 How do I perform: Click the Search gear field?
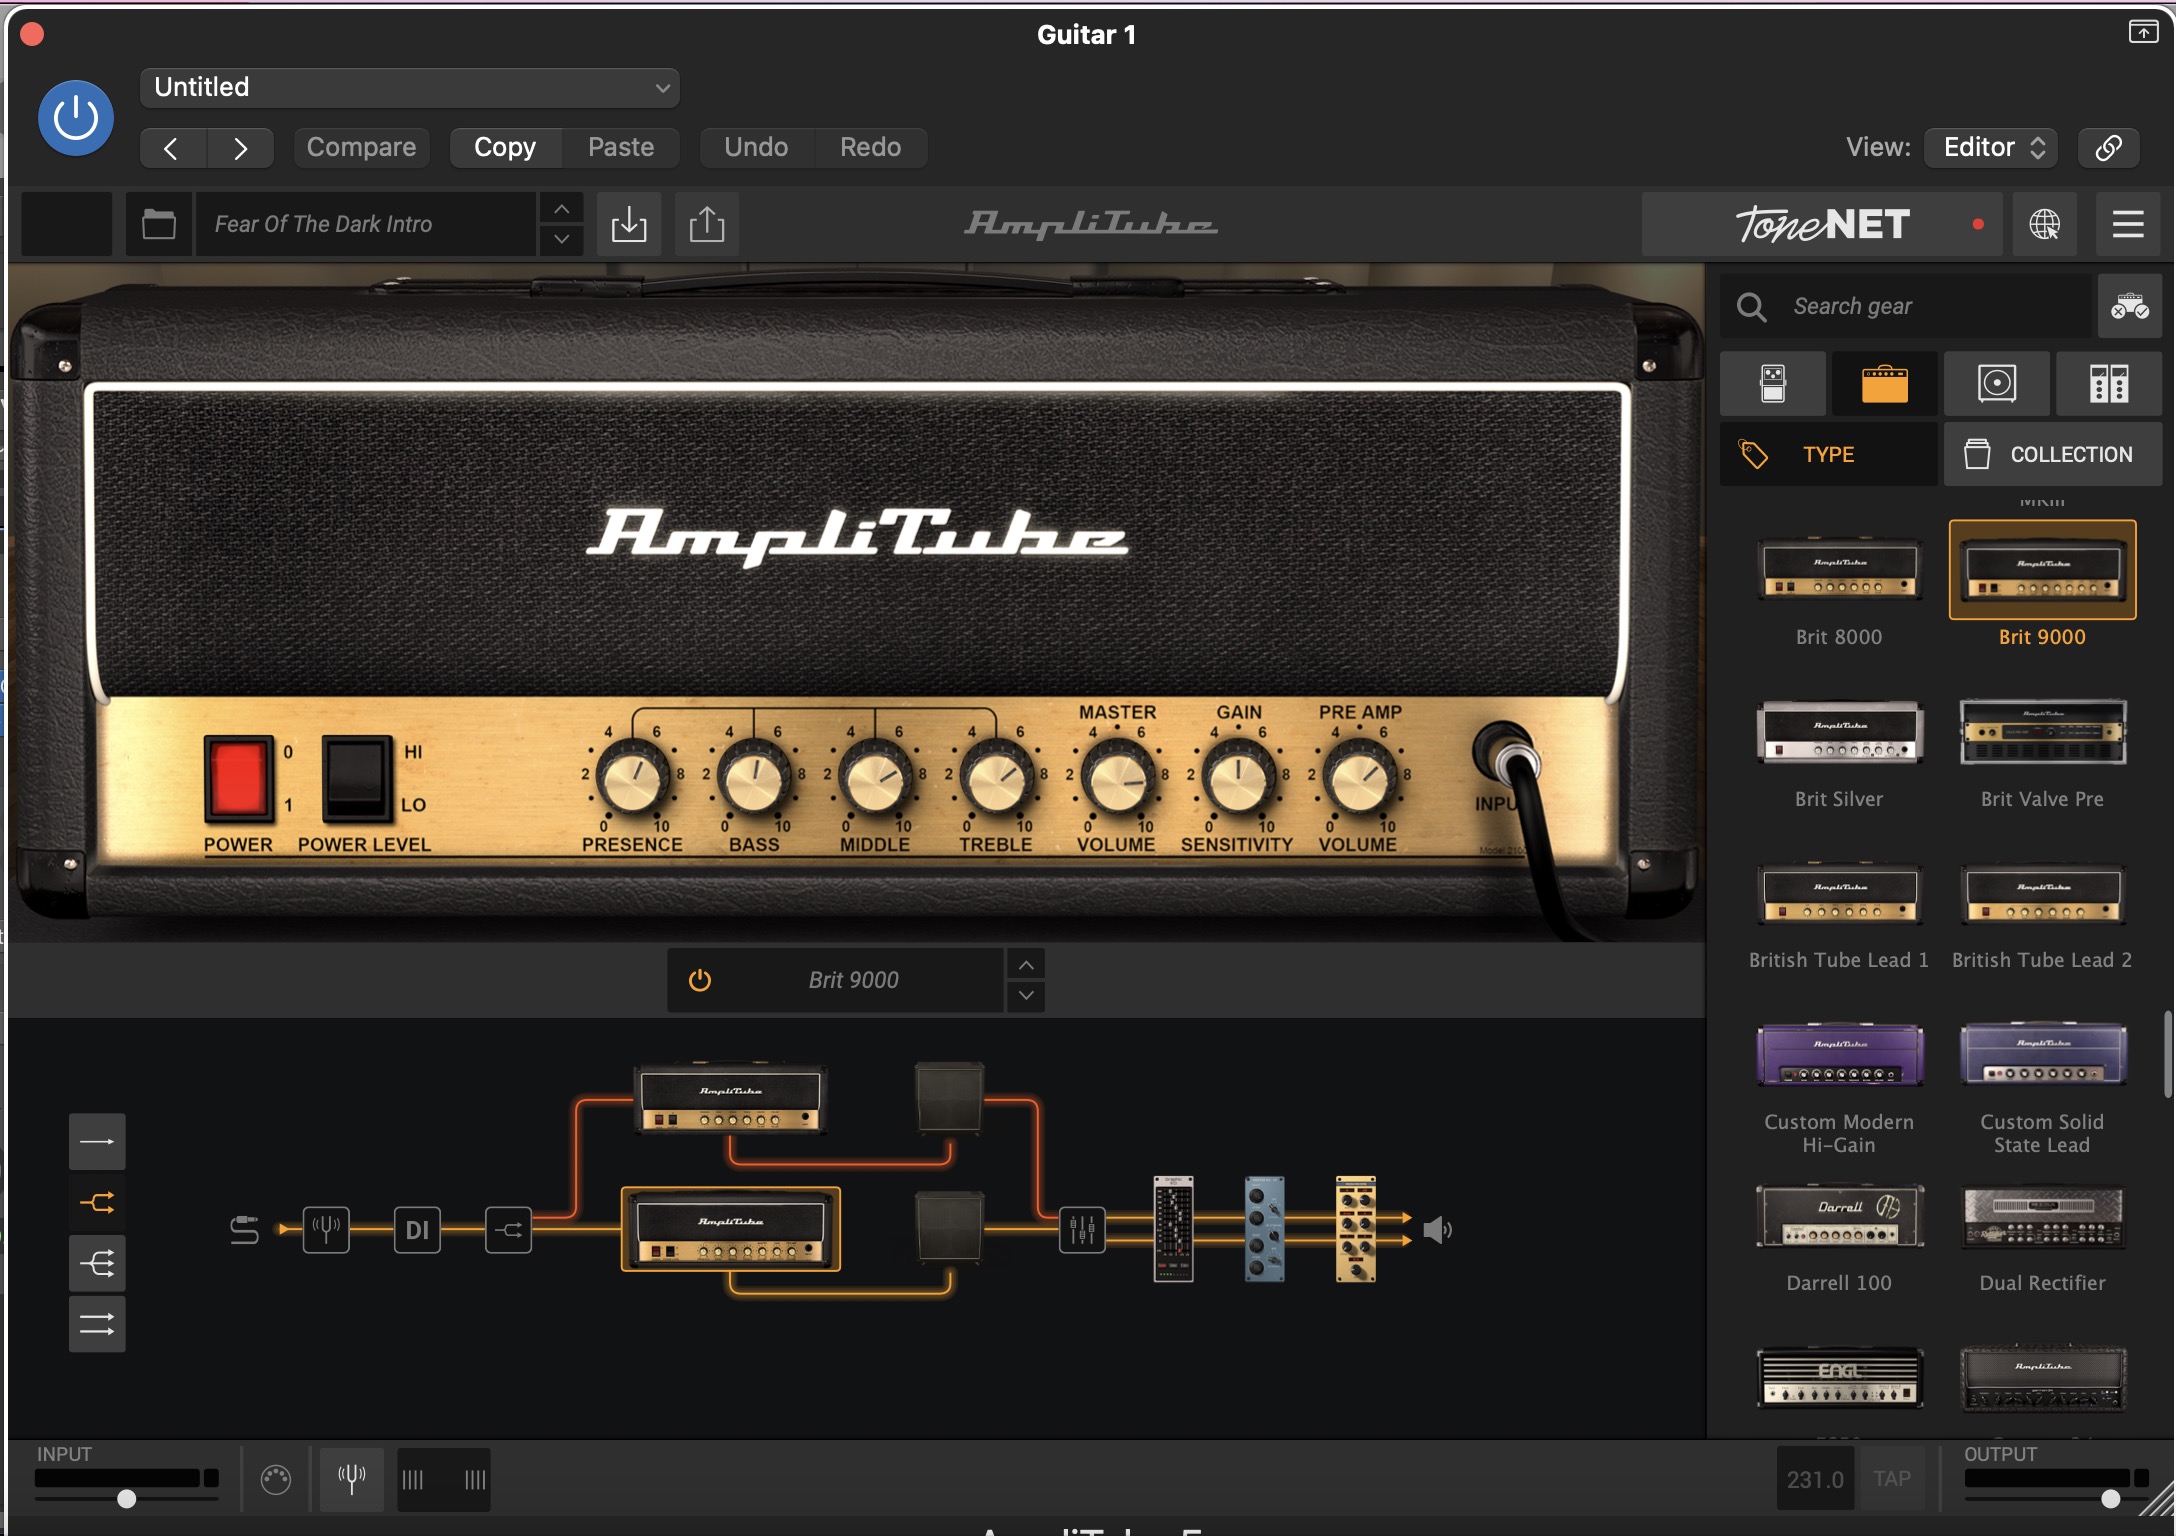pyautogui.click(x=1905, y=306)
